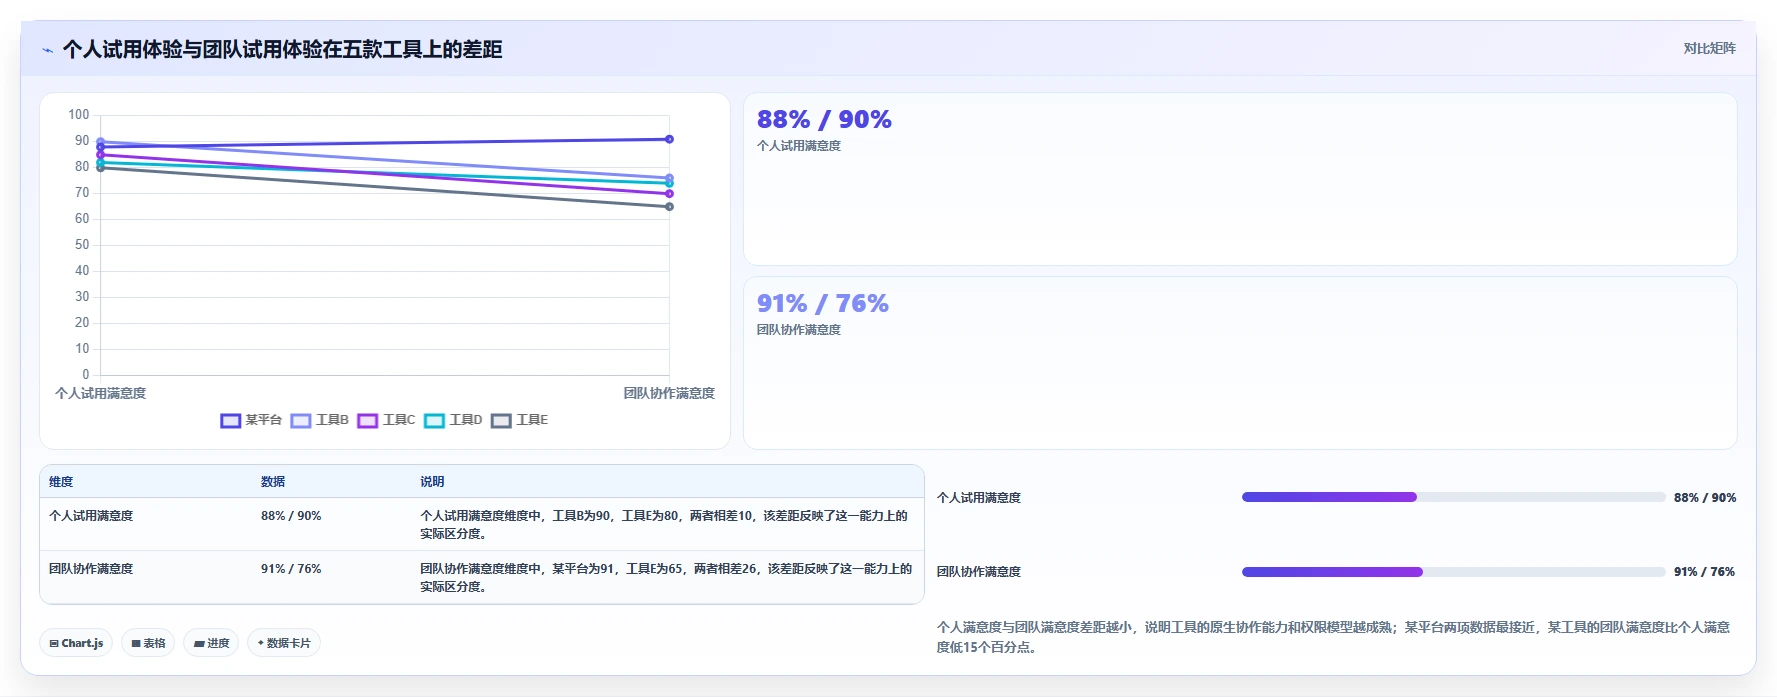Click the 表格 tag chip
This screenshot has width=1777, height=697.
[148, 643]
